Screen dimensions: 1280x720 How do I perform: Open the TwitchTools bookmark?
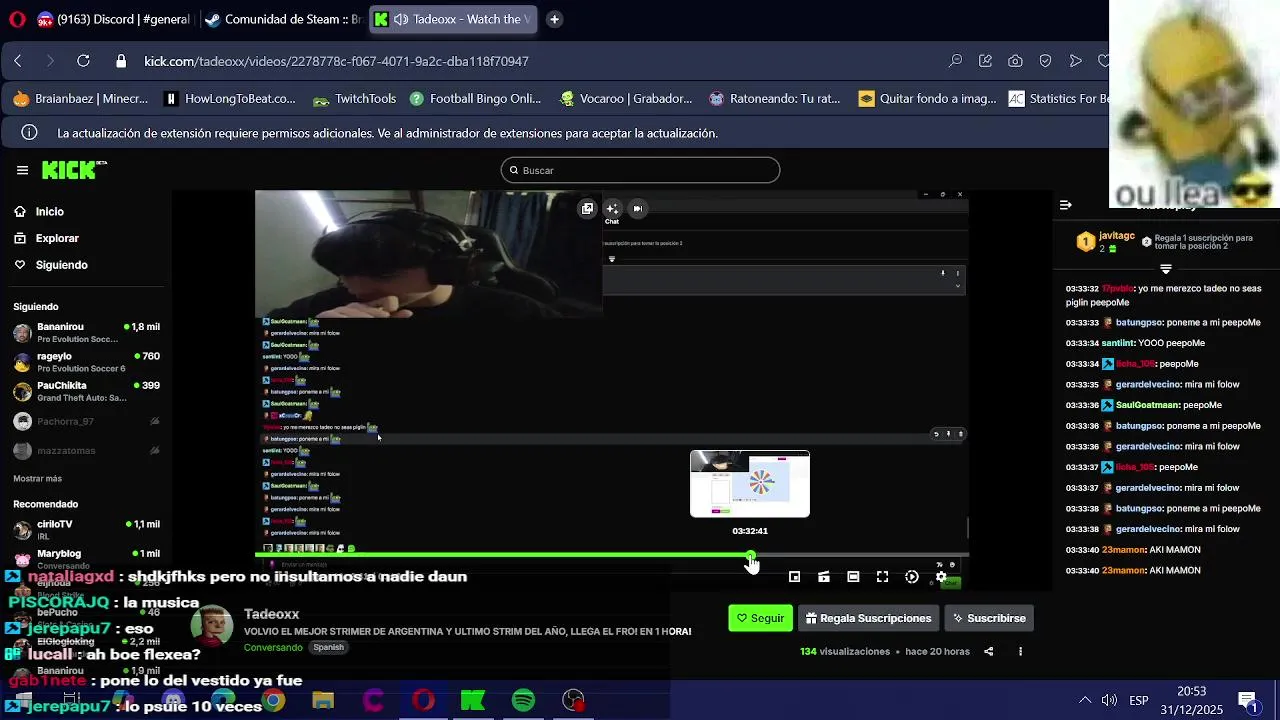(355, 99)
